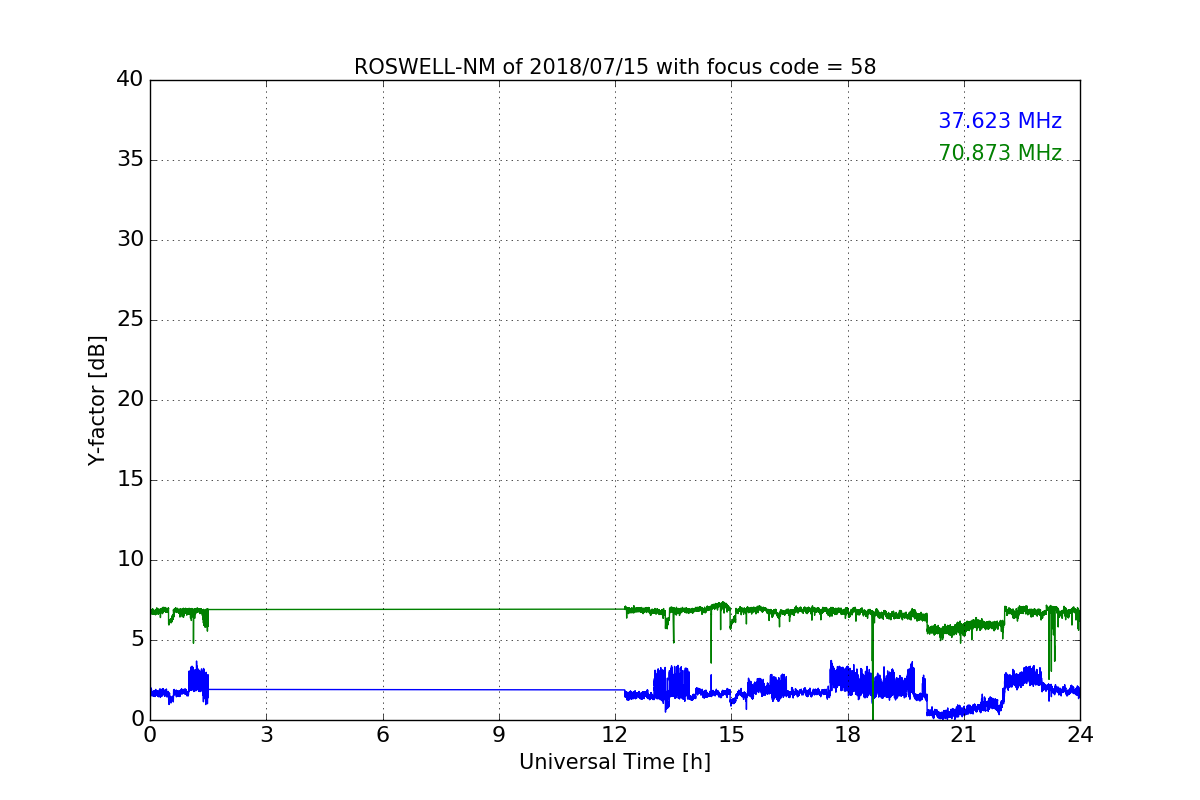Click the y-axis tick label 5
1200x800 pixels.
[137, 640]
